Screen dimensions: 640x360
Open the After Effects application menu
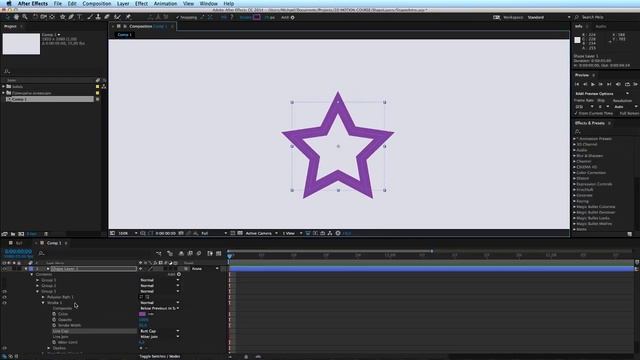33,3
